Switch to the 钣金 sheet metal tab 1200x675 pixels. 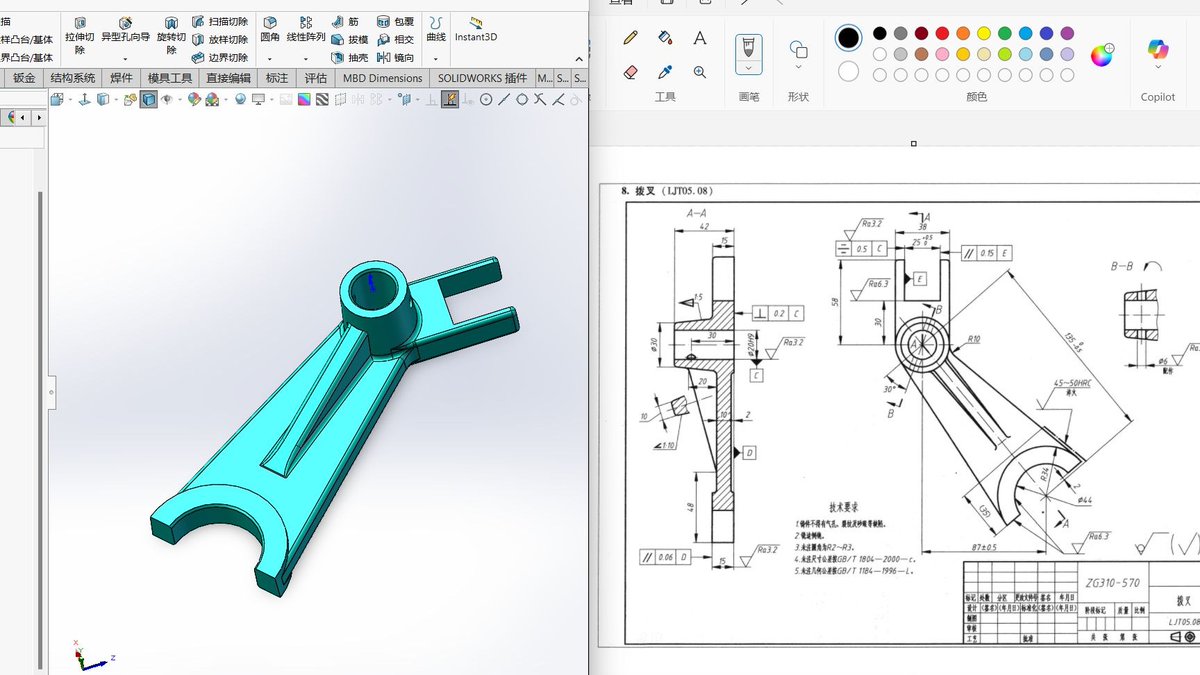24,78
